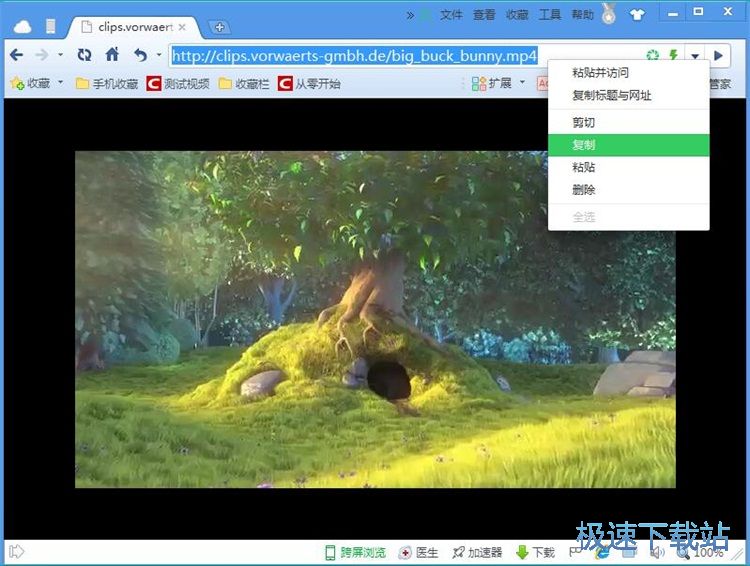Viewport: 750px width, 566px height.
Task: Click the 扩展 extensions button
Action: tap(491, 83)
